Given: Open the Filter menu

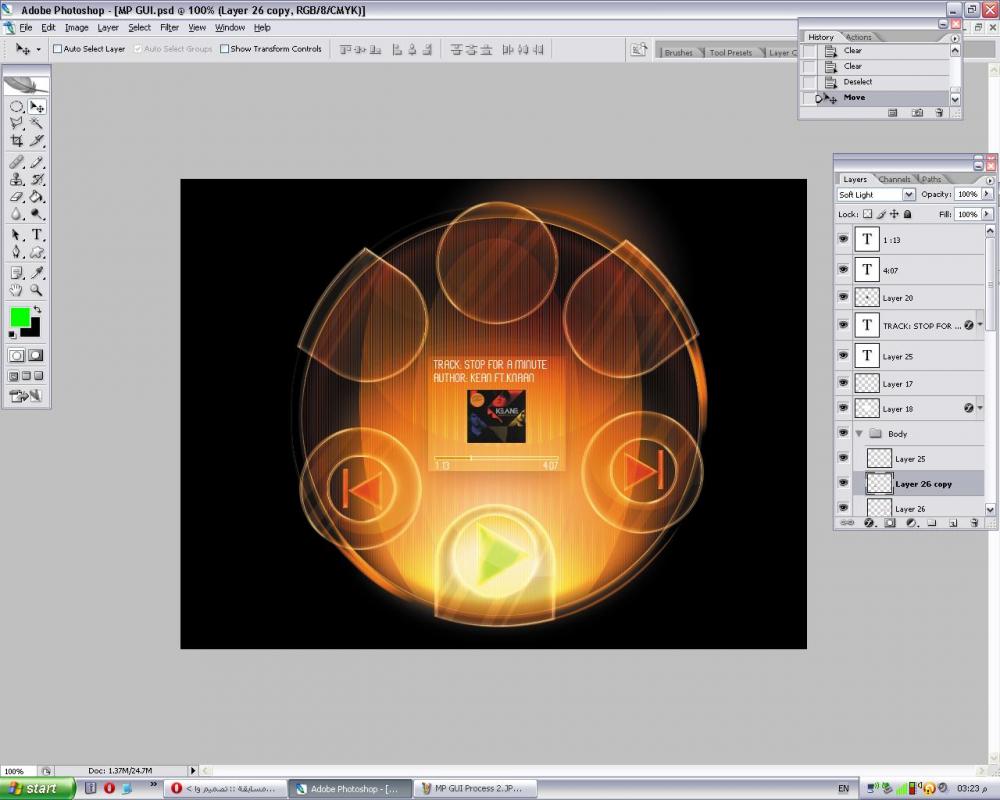Looking at the screenshot, I should point(169,27).
